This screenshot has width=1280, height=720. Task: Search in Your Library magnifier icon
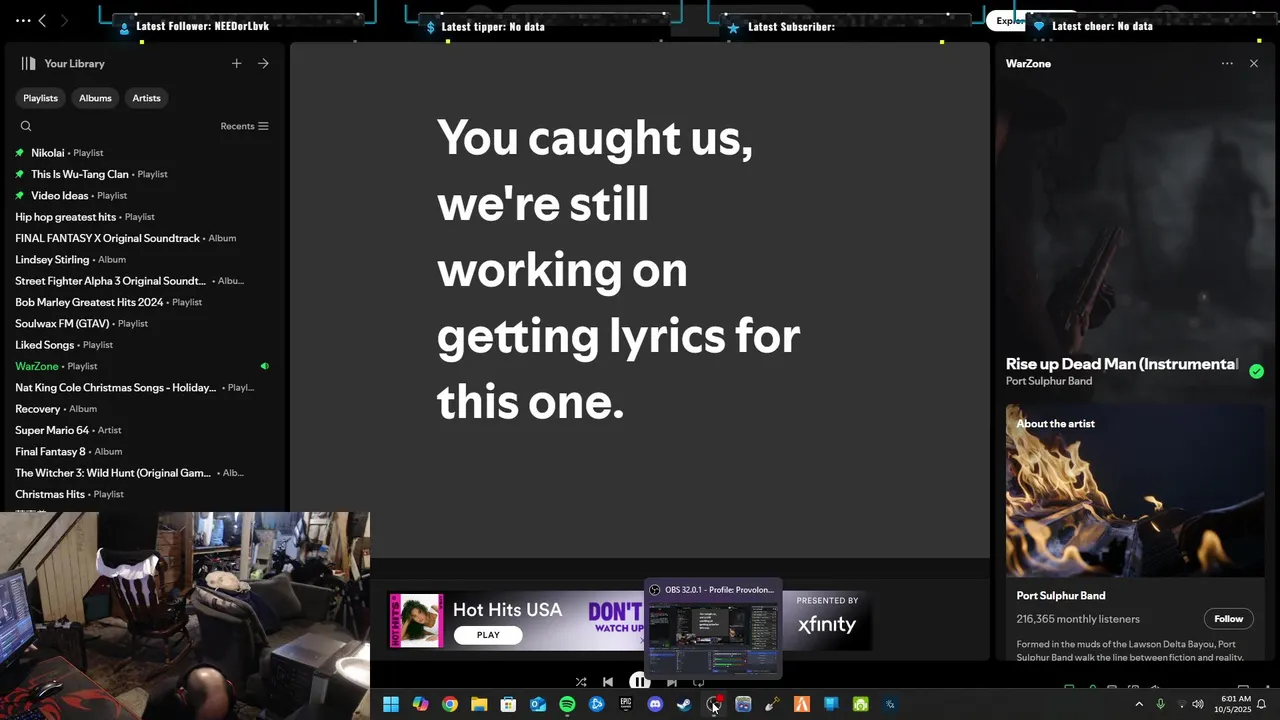pyautogui.click(x=26, y=126)
